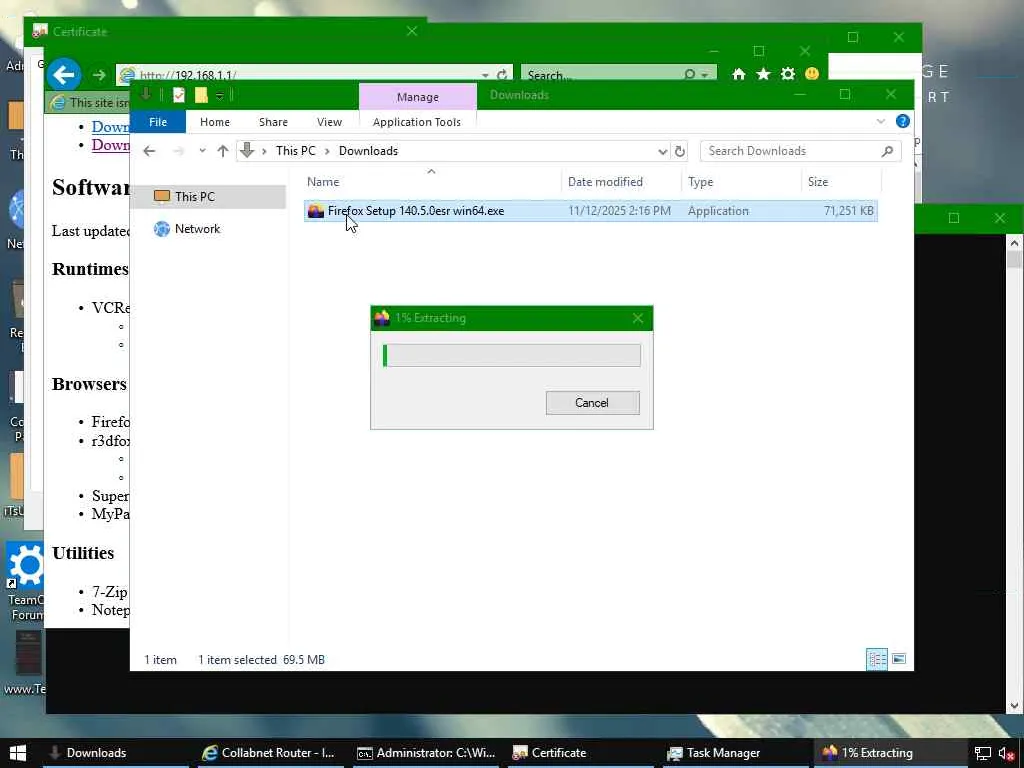Click Internet Explorer Search field

tap(601, 75)
